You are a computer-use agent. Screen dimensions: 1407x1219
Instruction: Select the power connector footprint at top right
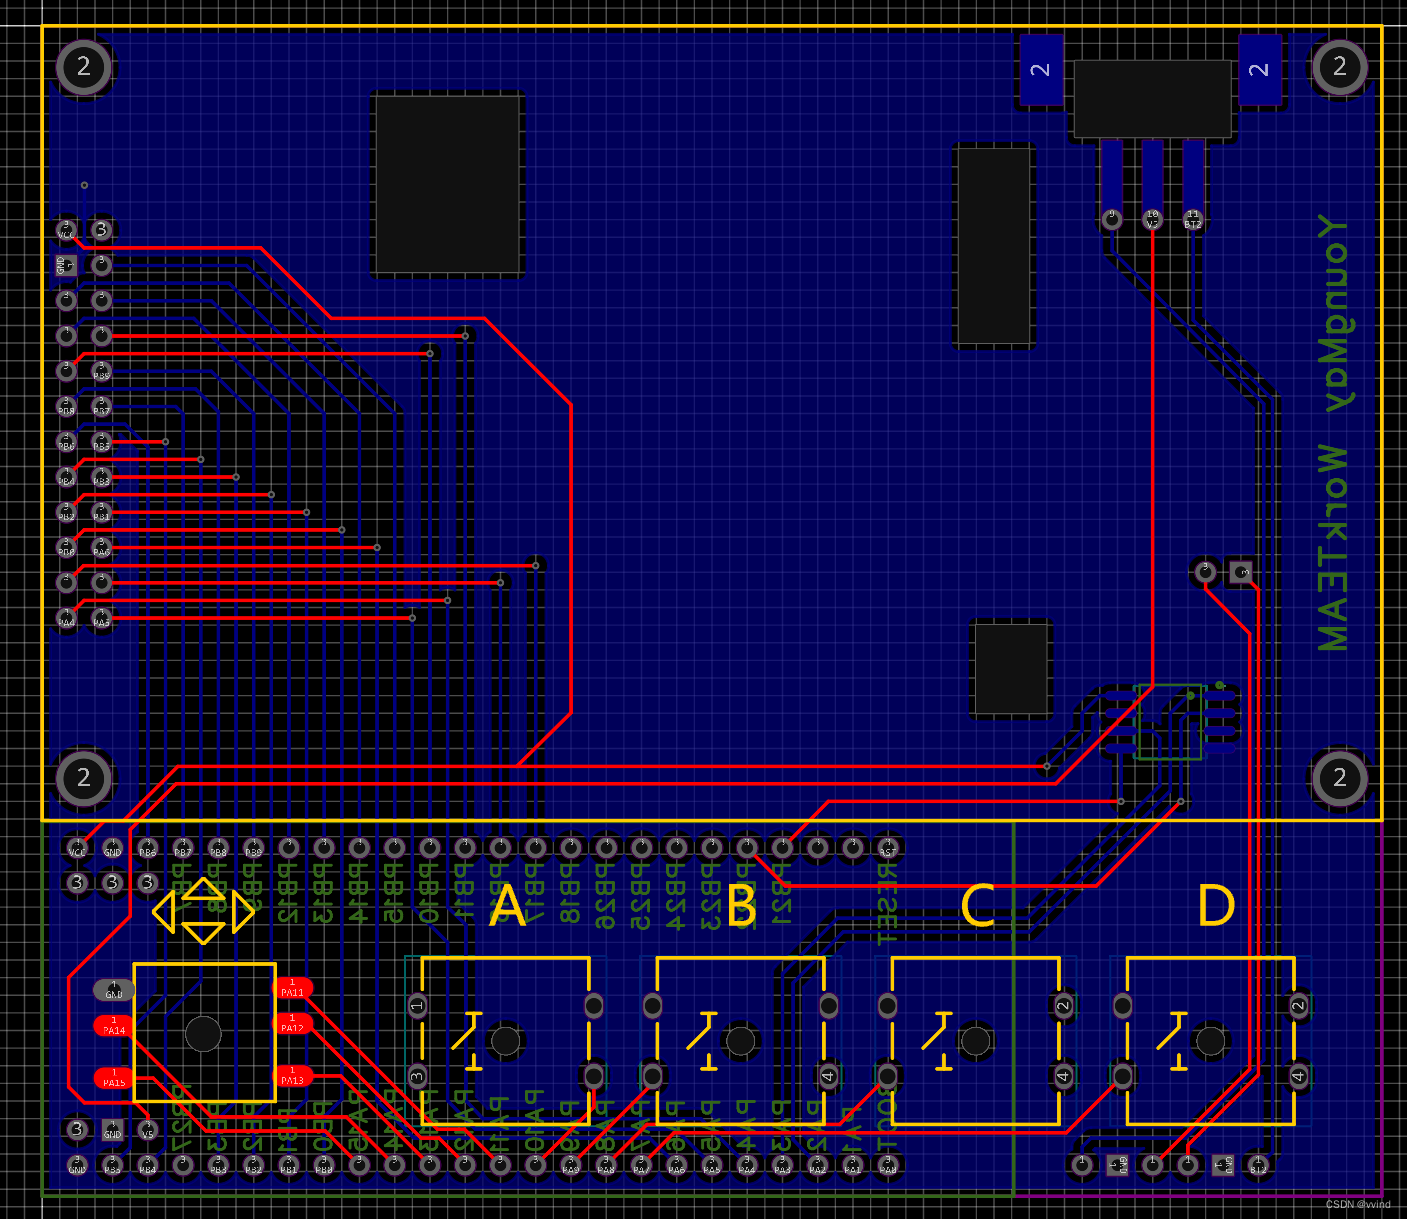1152,100
